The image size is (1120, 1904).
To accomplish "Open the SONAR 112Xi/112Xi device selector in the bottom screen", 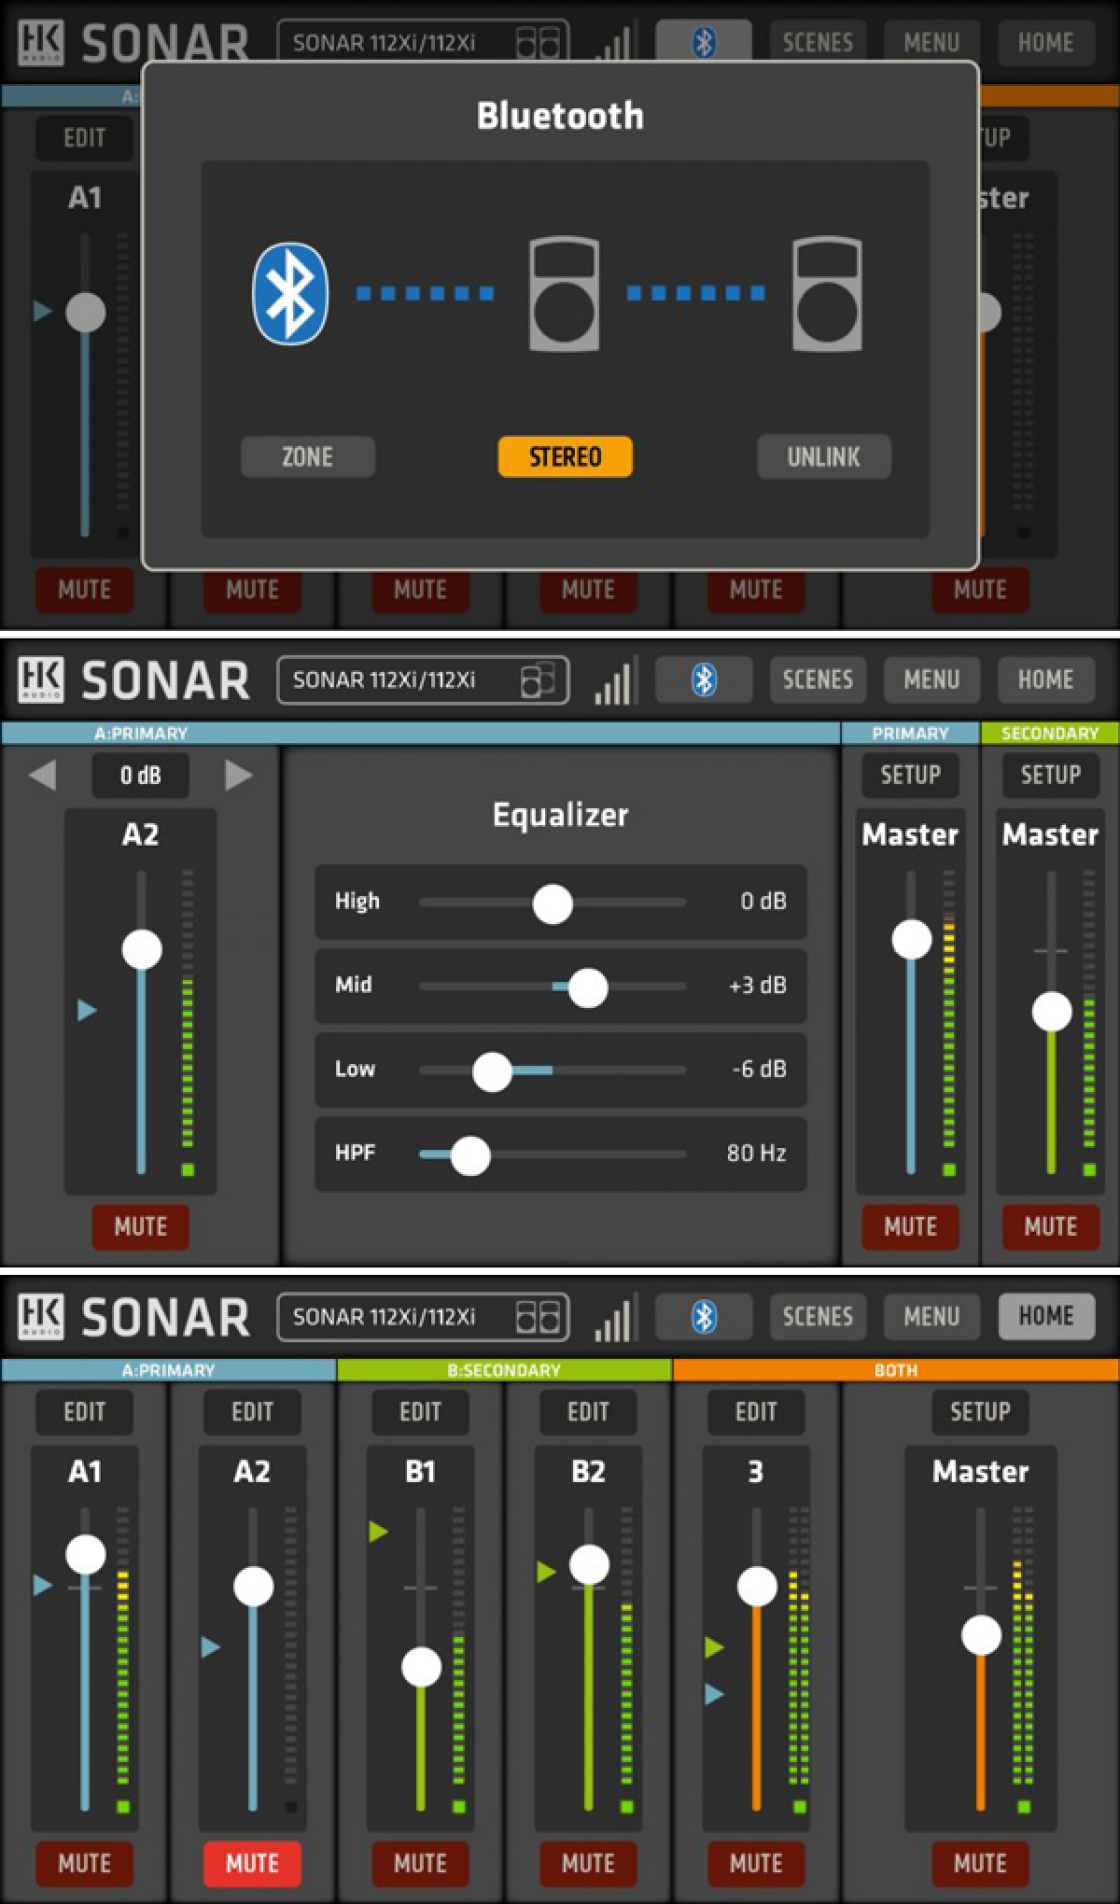I will 423,1317.
